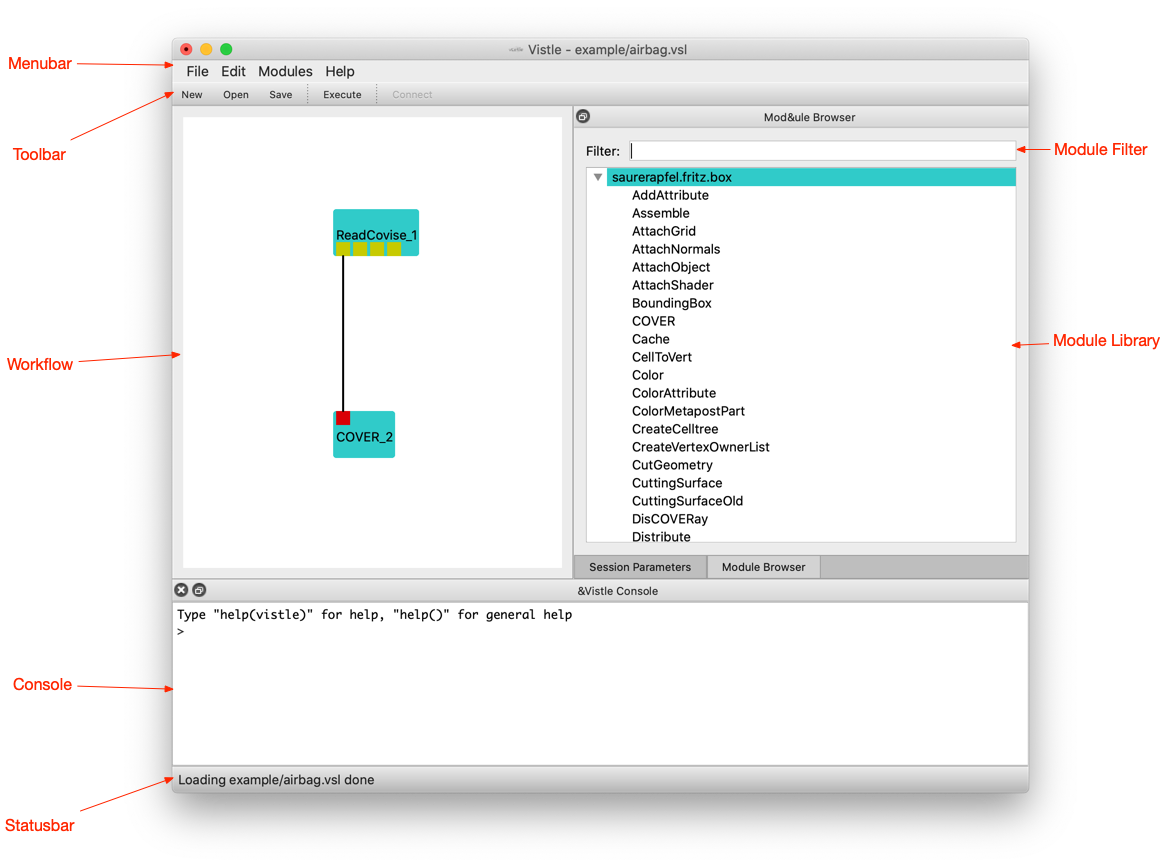This screenshot has height=867, width=1167.
Task: Click the Connect toolbar button
Action: pos(412,95)
